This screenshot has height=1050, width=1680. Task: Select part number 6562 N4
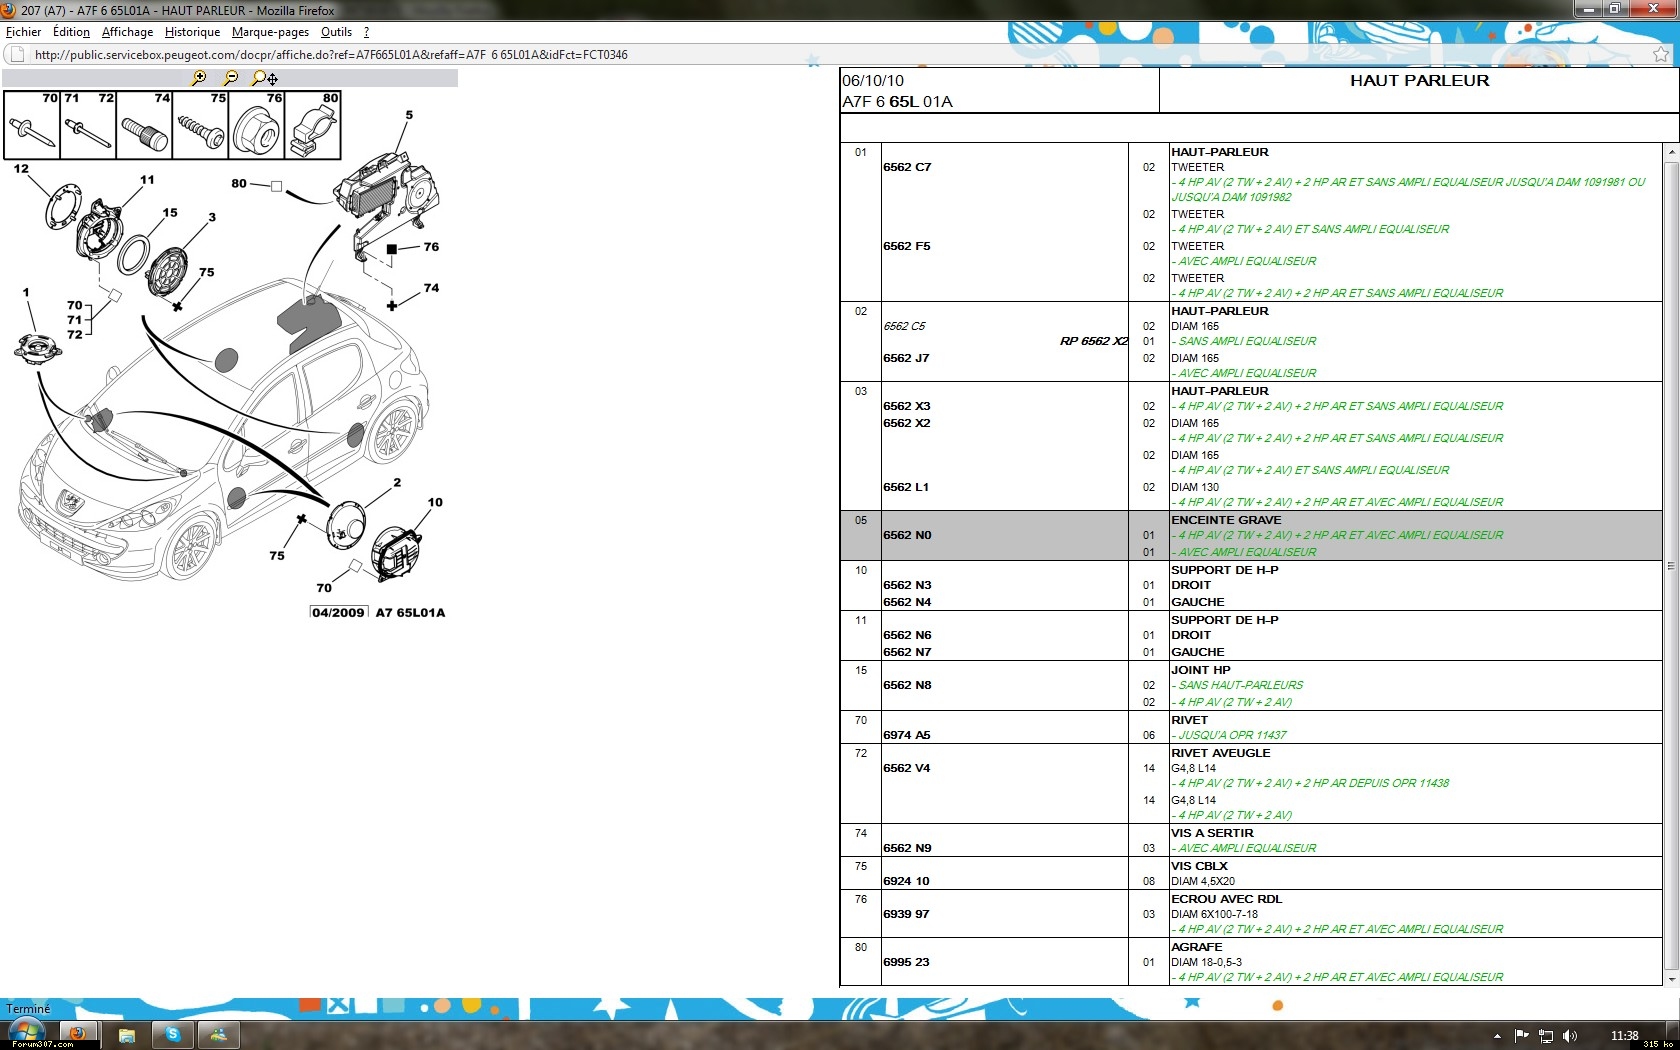[x=907, y=602]
